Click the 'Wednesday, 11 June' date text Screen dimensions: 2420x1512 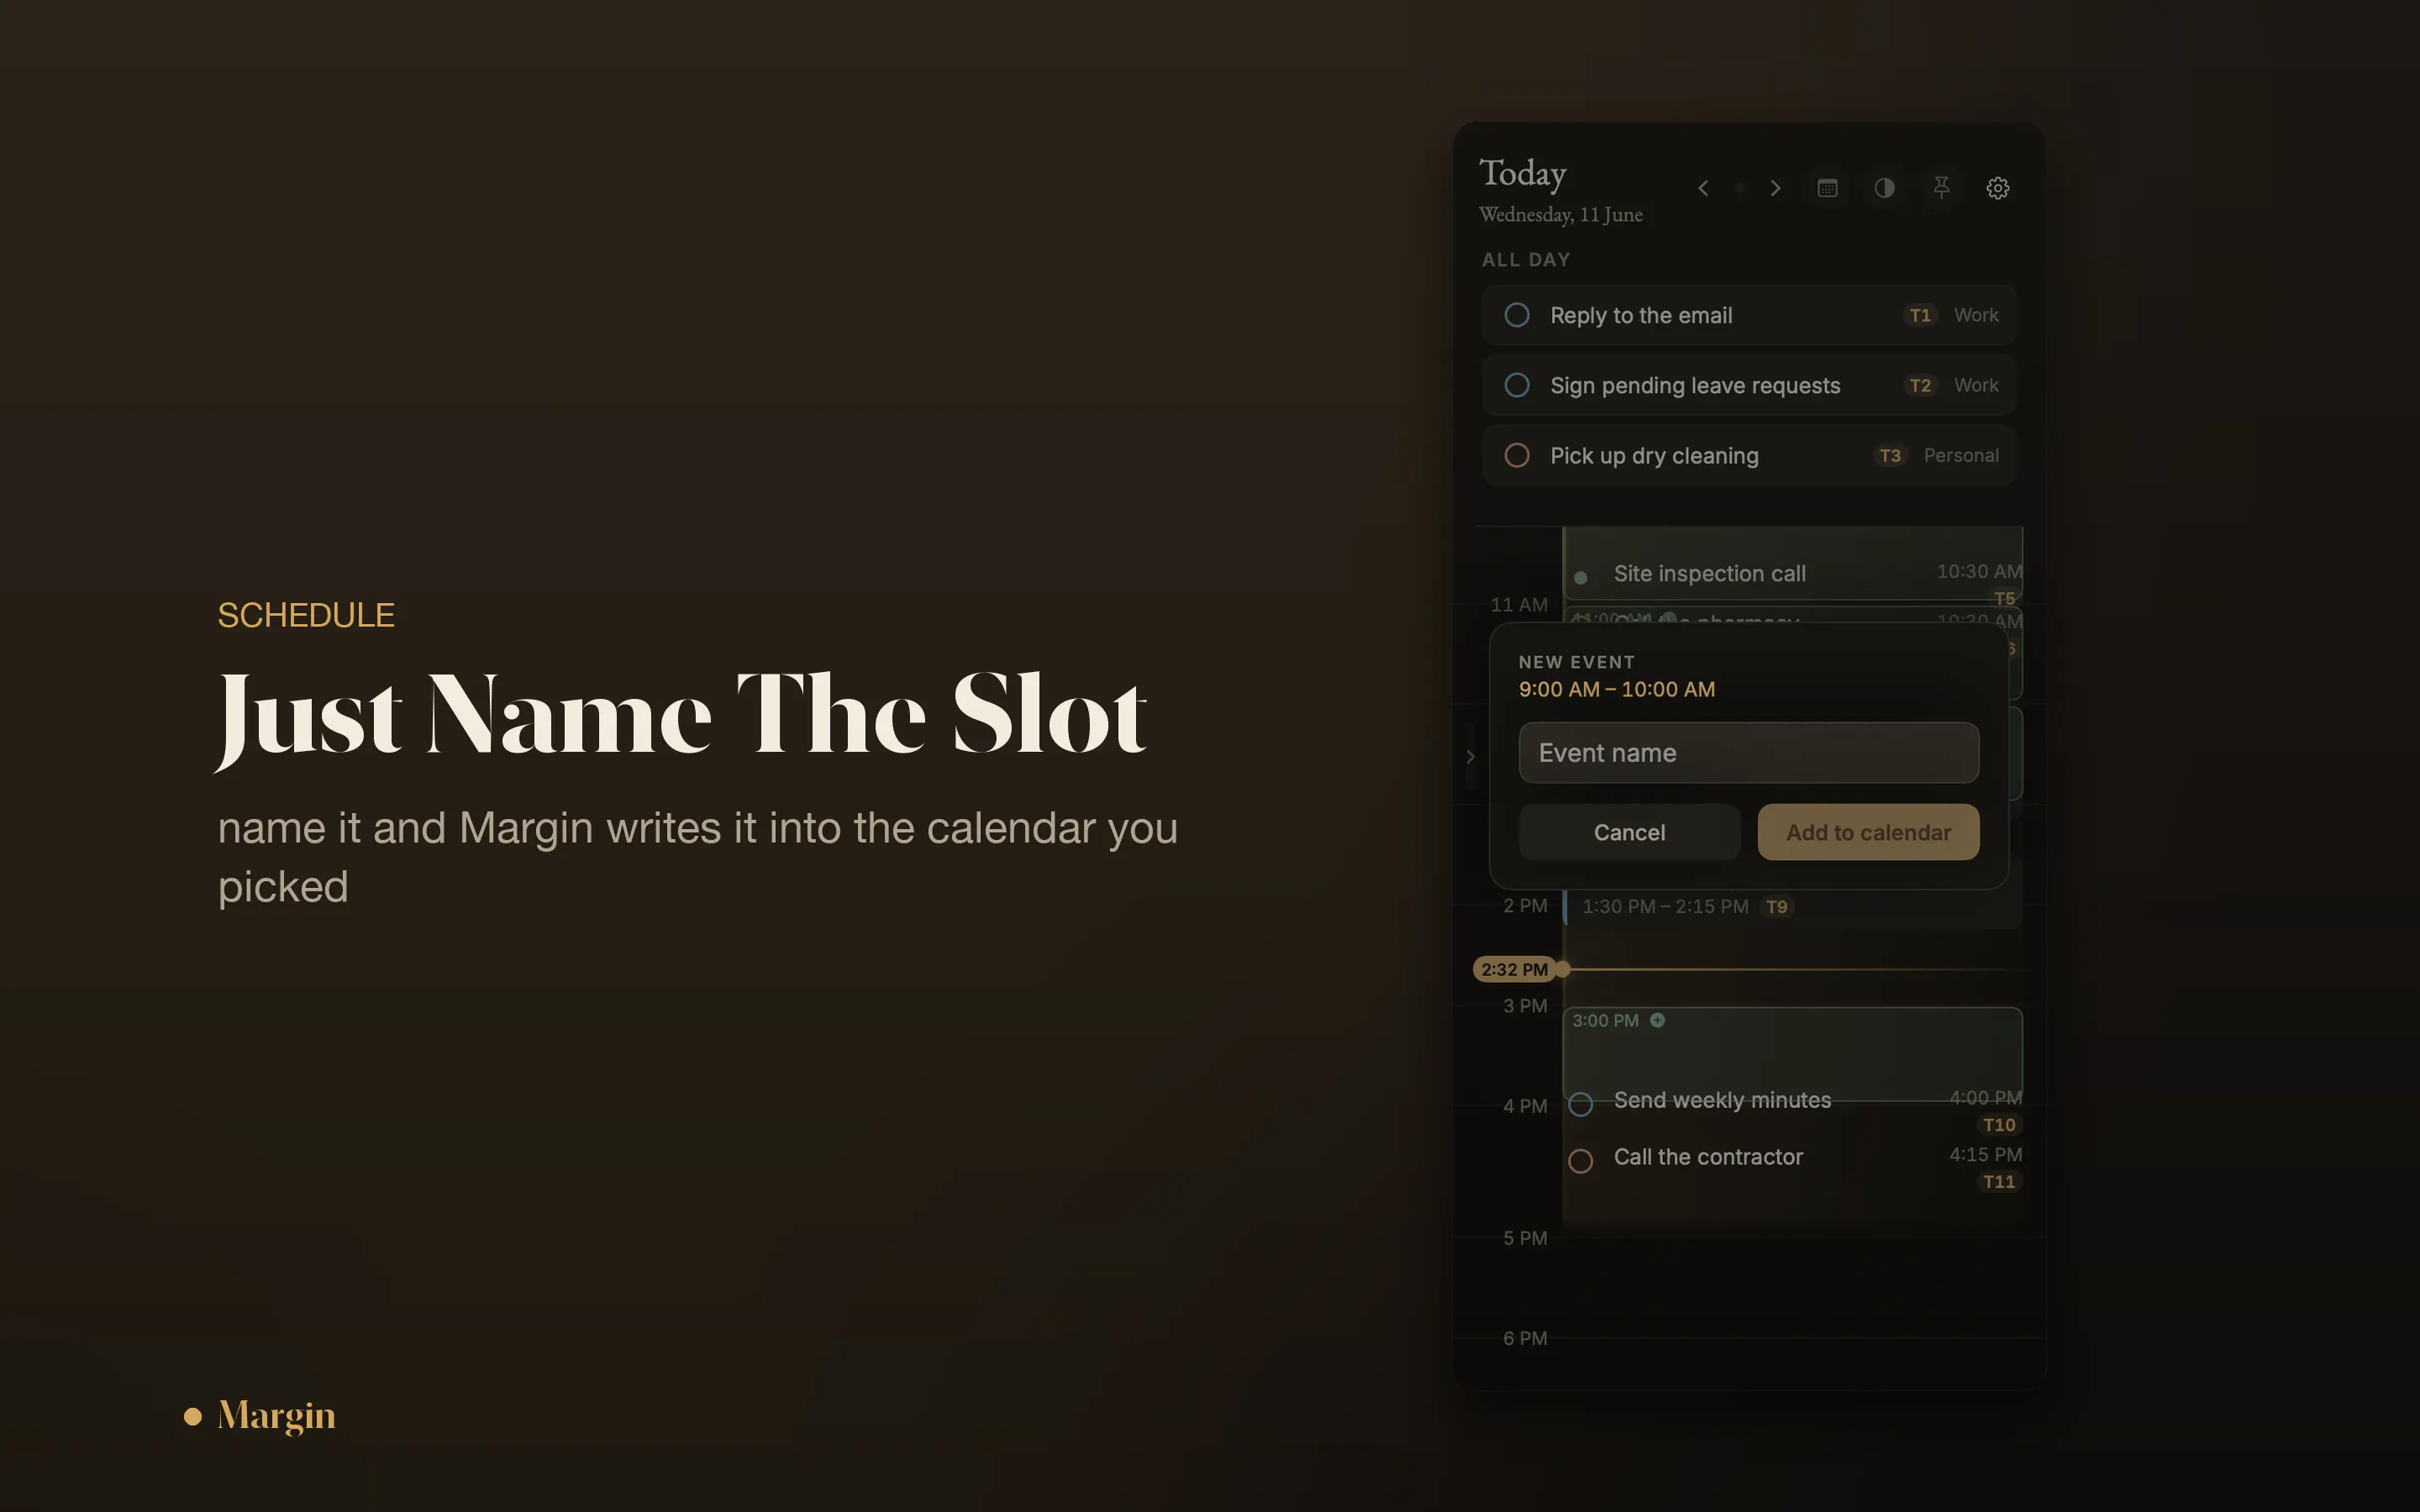[x=1560, y=215]
